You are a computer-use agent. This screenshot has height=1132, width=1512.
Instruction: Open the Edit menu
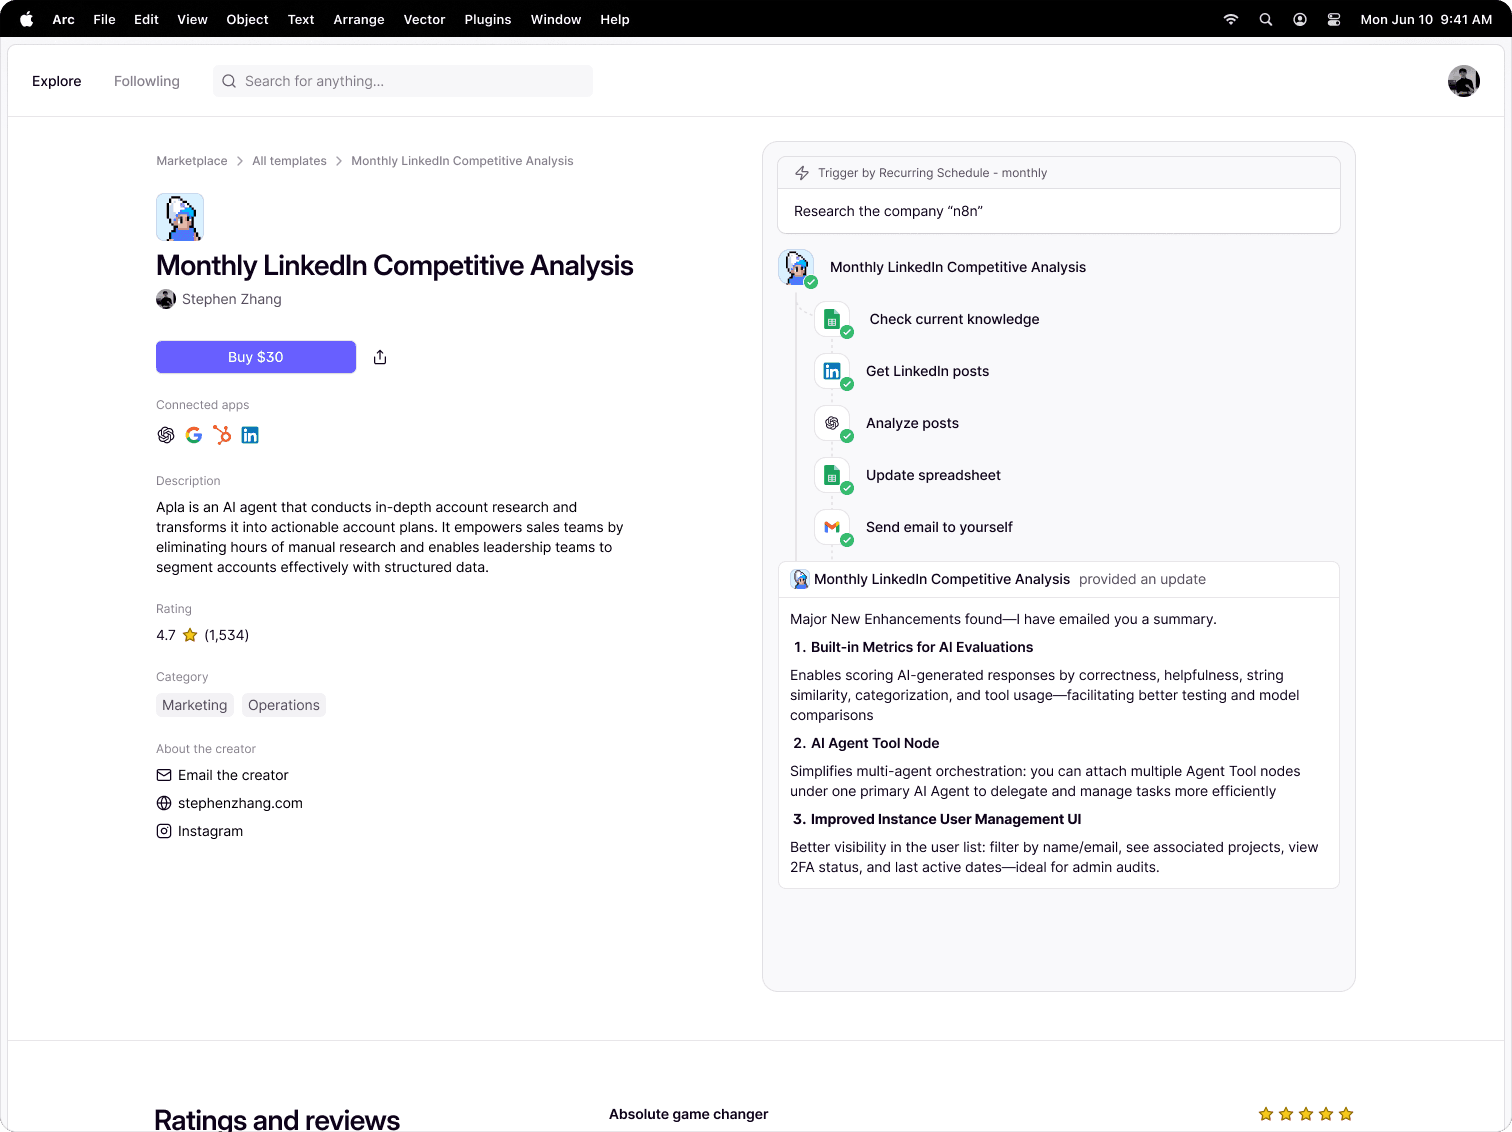pos(146,19)
